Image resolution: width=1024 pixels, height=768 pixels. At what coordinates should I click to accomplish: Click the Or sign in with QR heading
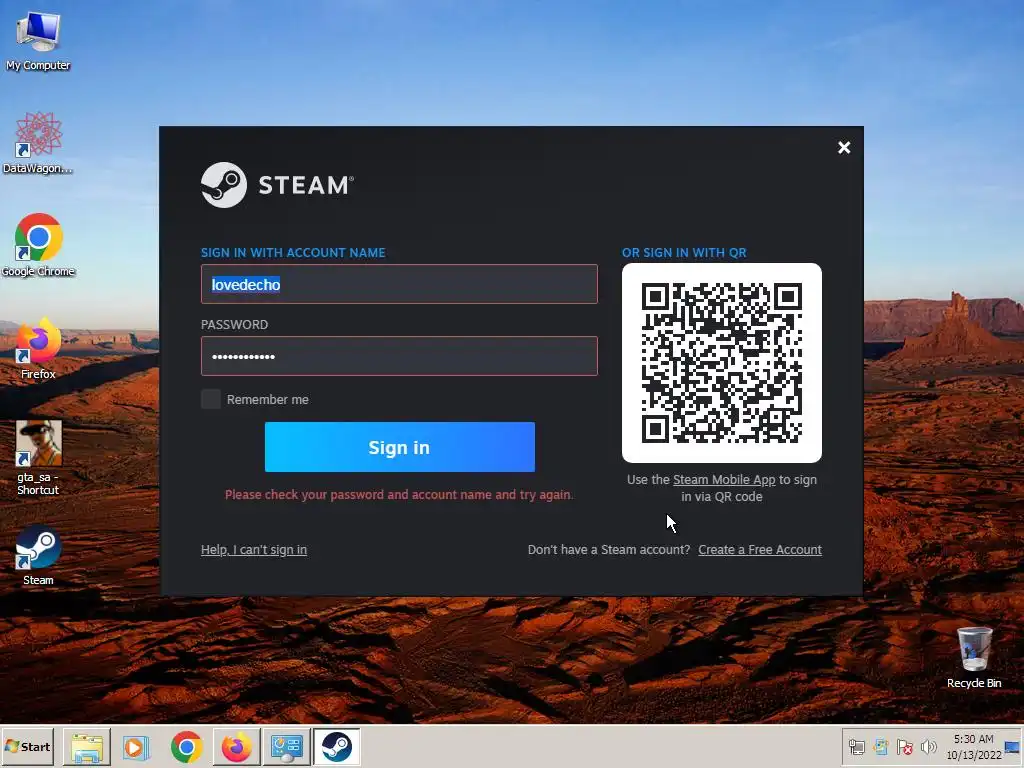click(x=684, y=253)
